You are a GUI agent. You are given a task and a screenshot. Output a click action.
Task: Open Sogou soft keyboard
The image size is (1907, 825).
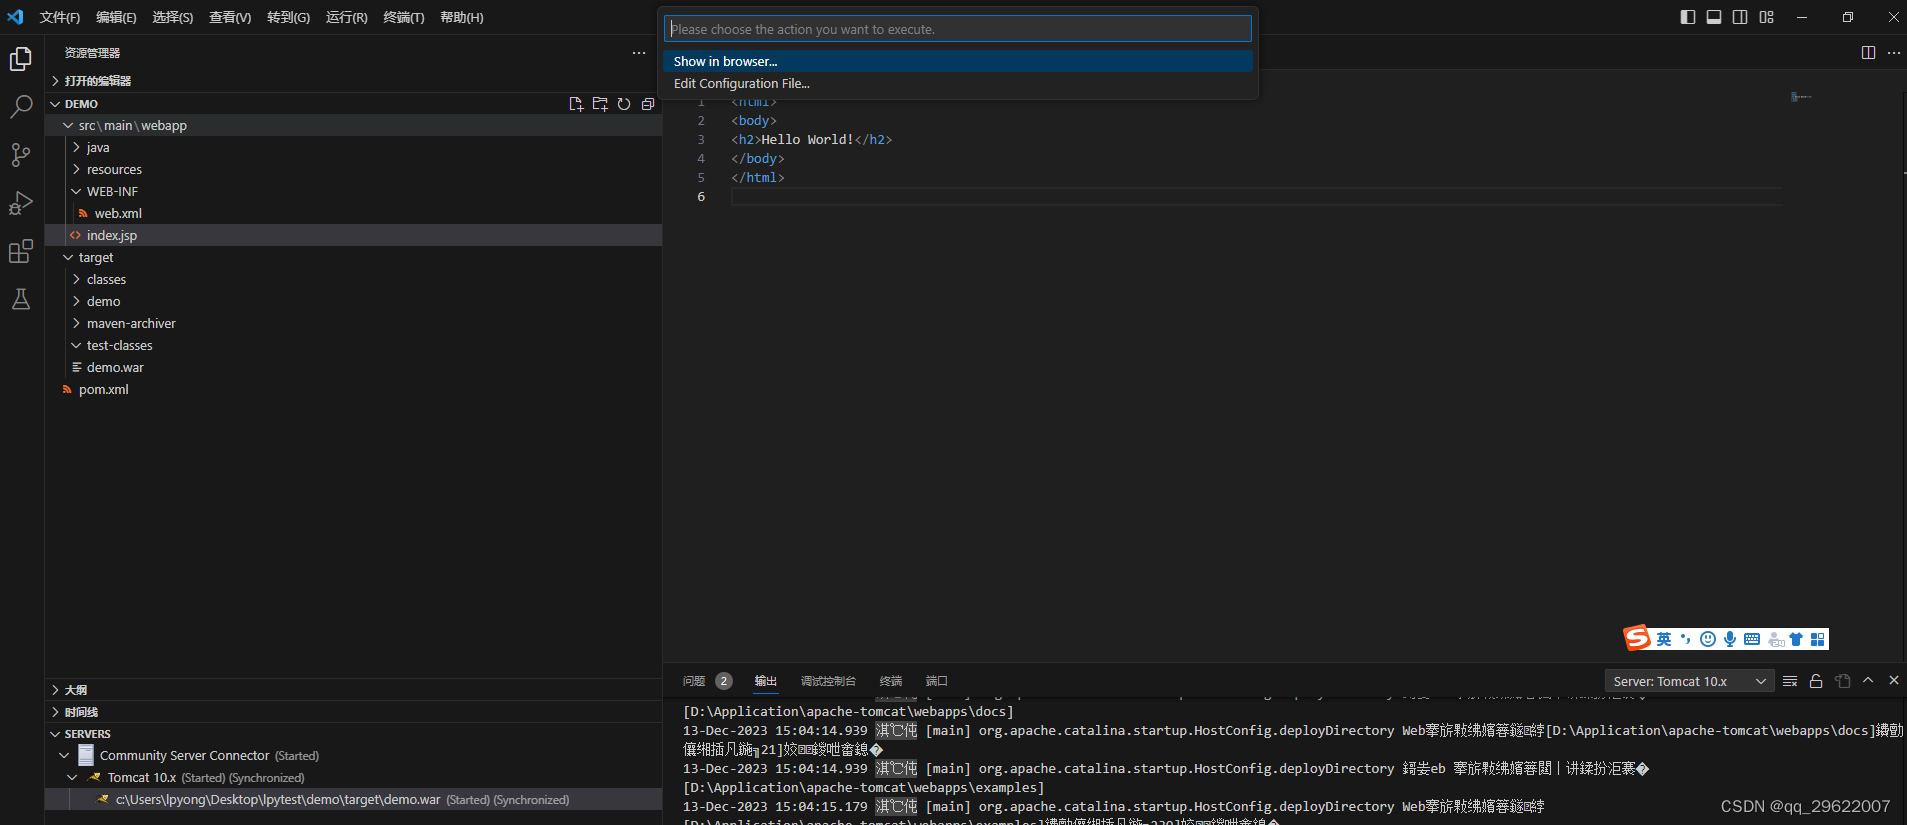coord(1752,639)
